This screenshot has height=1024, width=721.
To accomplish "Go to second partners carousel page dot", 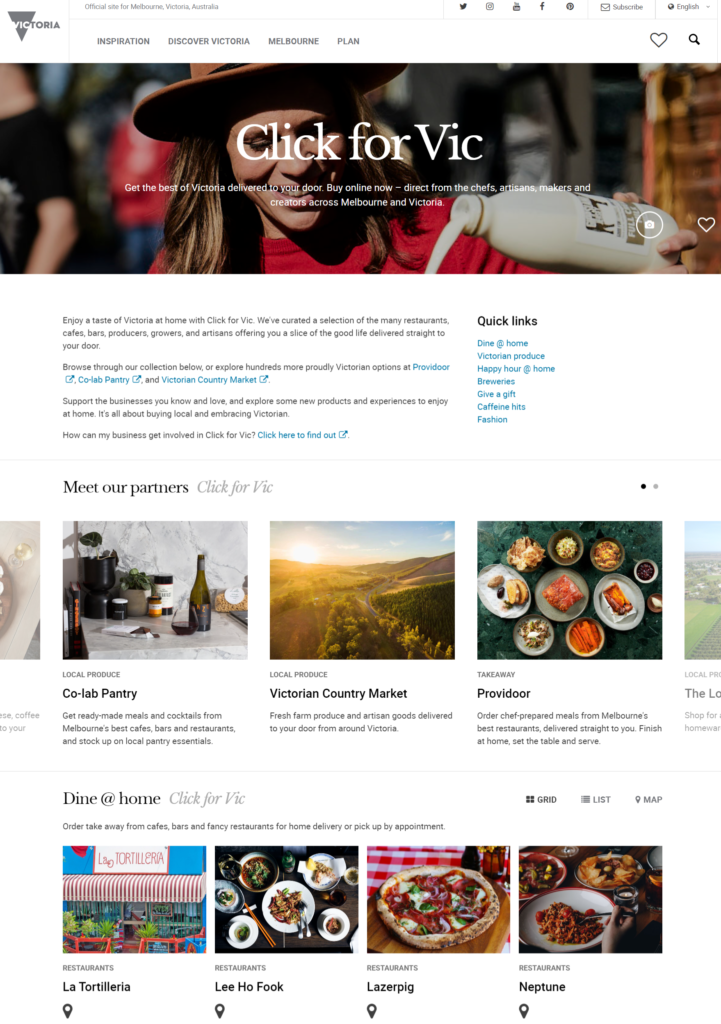I will [x=656, y=487].
